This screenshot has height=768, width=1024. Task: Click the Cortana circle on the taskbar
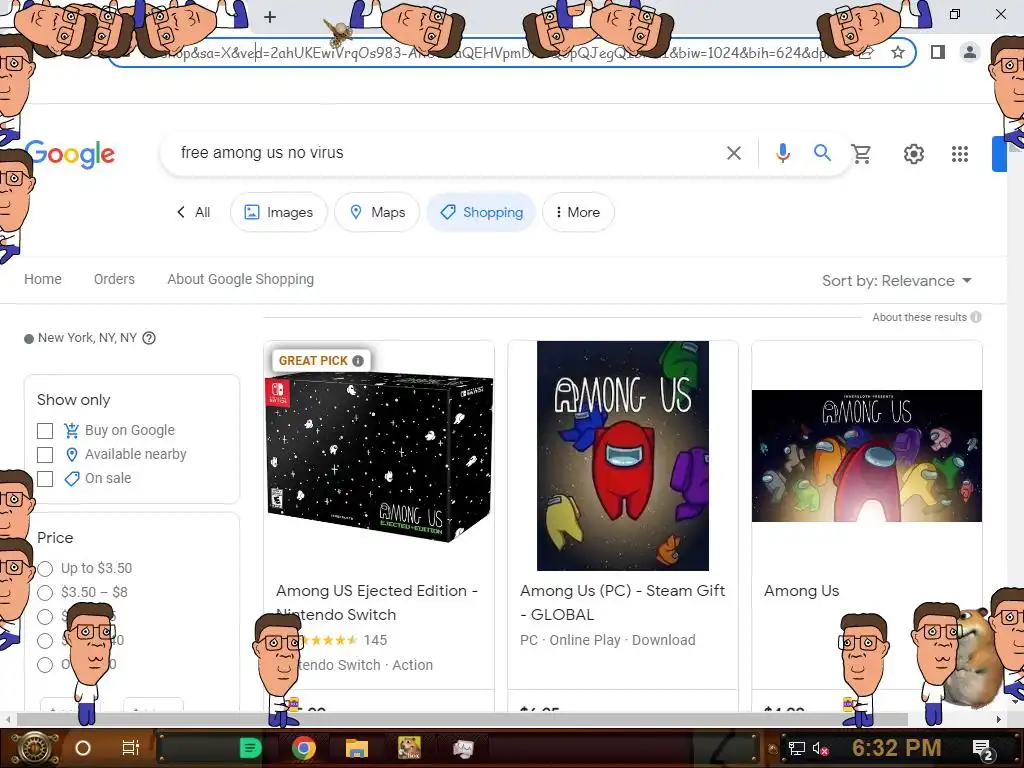[83, 748]
